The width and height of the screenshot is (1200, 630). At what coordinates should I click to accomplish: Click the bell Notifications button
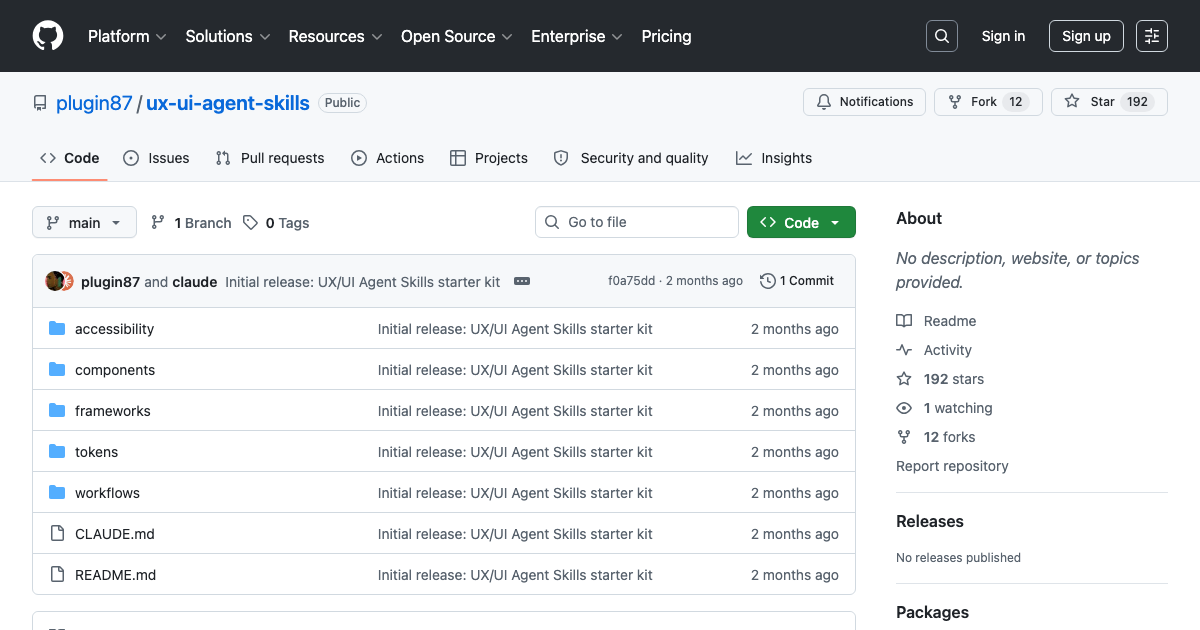pos(865,102)
